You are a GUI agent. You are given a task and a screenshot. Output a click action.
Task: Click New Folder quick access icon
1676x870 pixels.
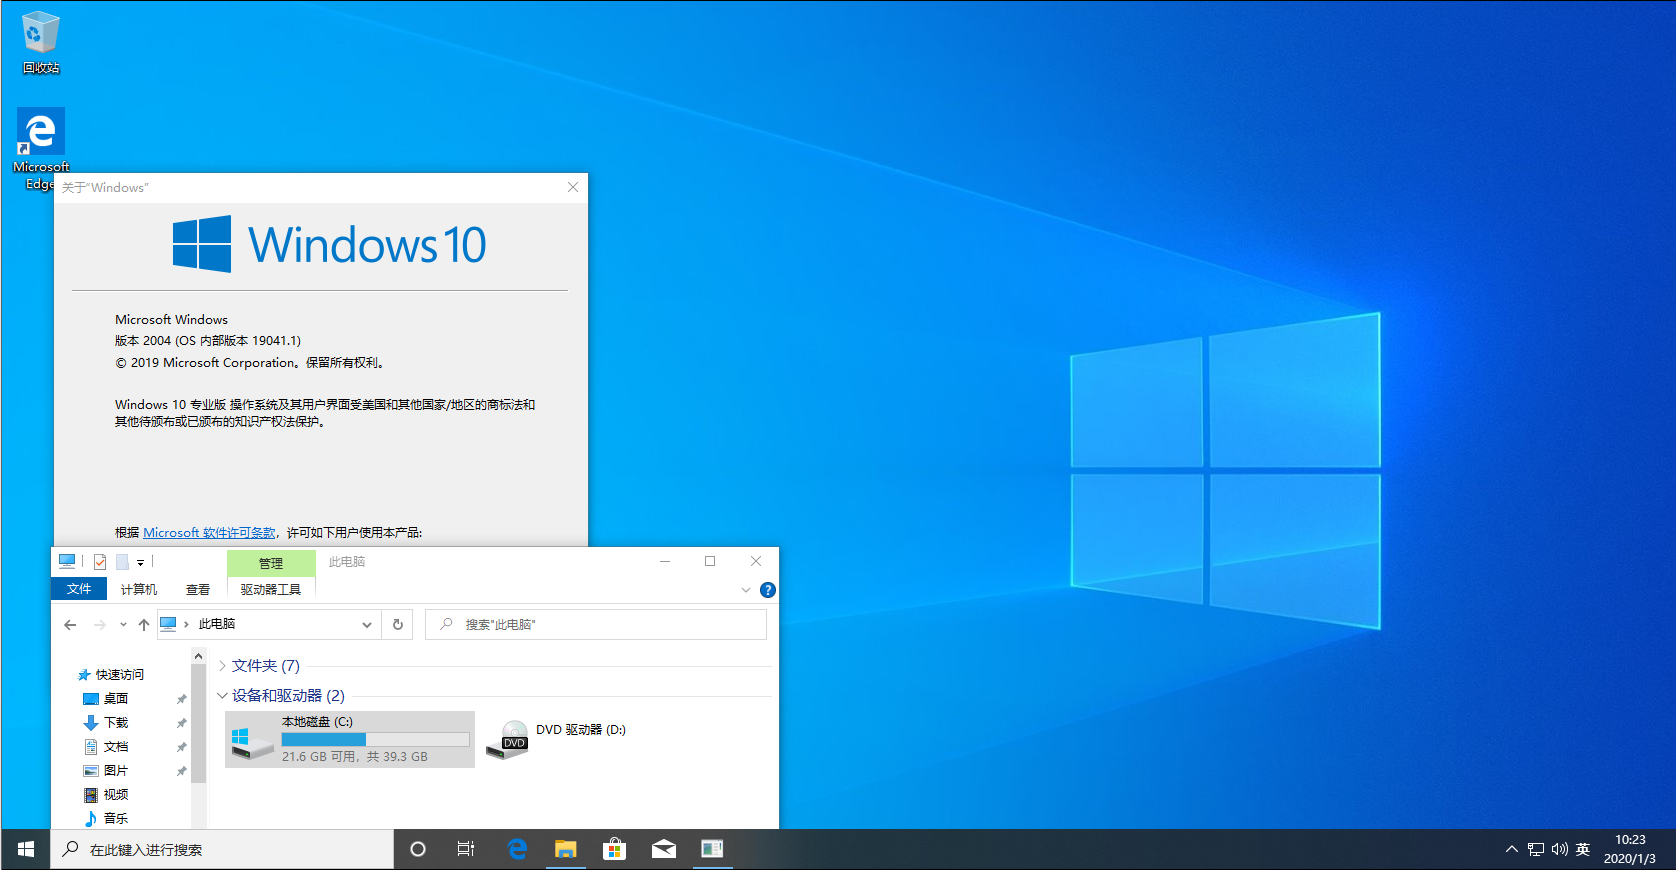coord(122,562)
